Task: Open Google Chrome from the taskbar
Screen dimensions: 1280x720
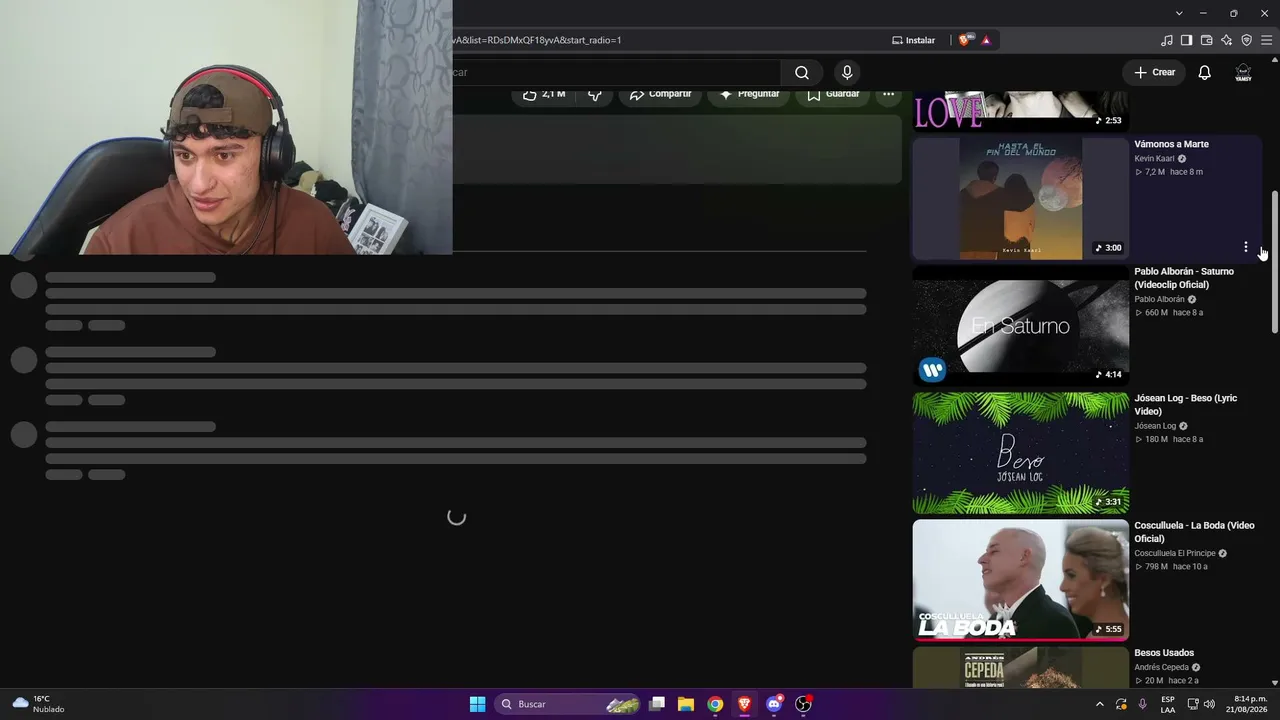Action: click(x=715, y=704)
